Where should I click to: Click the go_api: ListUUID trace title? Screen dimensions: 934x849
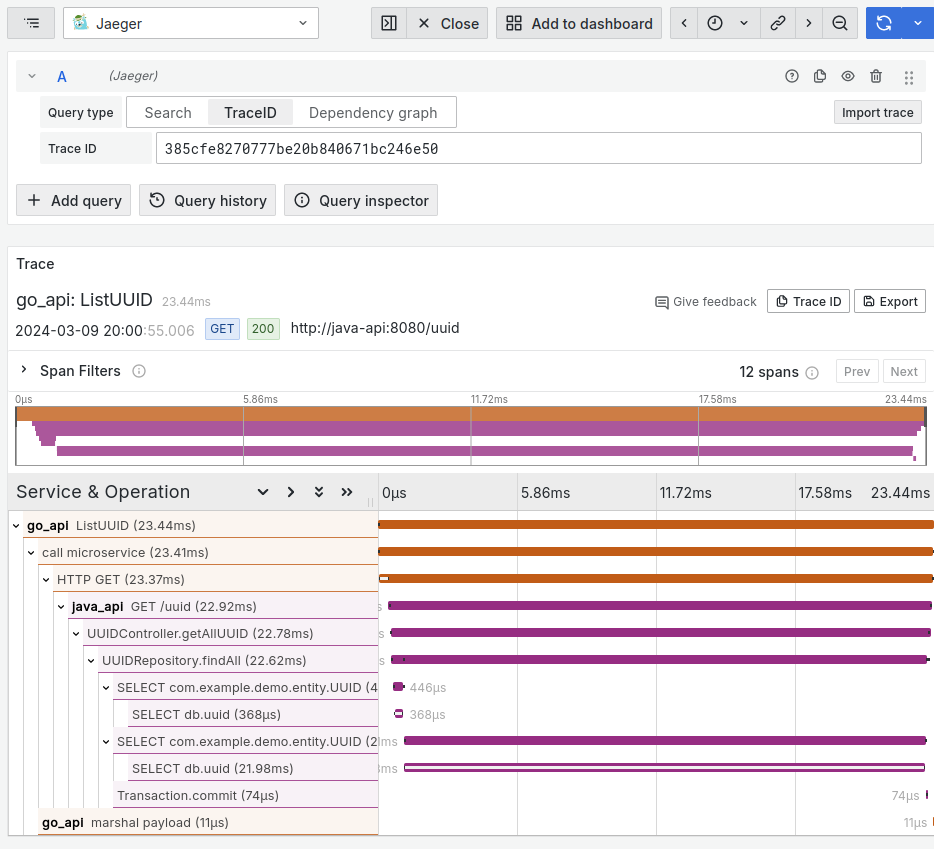tap(84, 299)
